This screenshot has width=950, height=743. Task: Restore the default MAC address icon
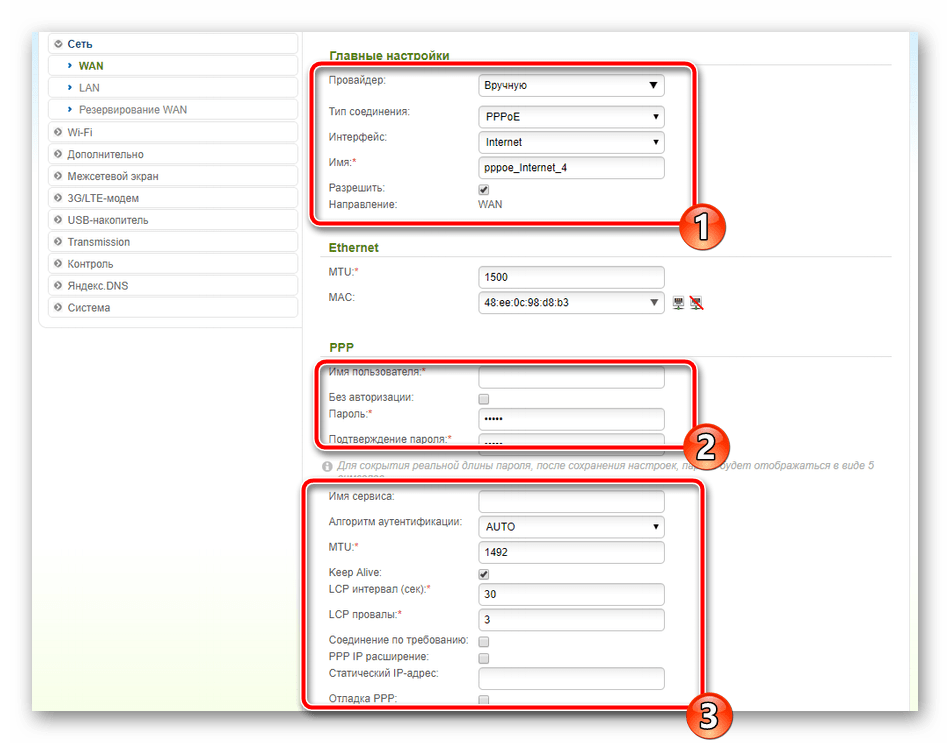(x=696, y=303)
